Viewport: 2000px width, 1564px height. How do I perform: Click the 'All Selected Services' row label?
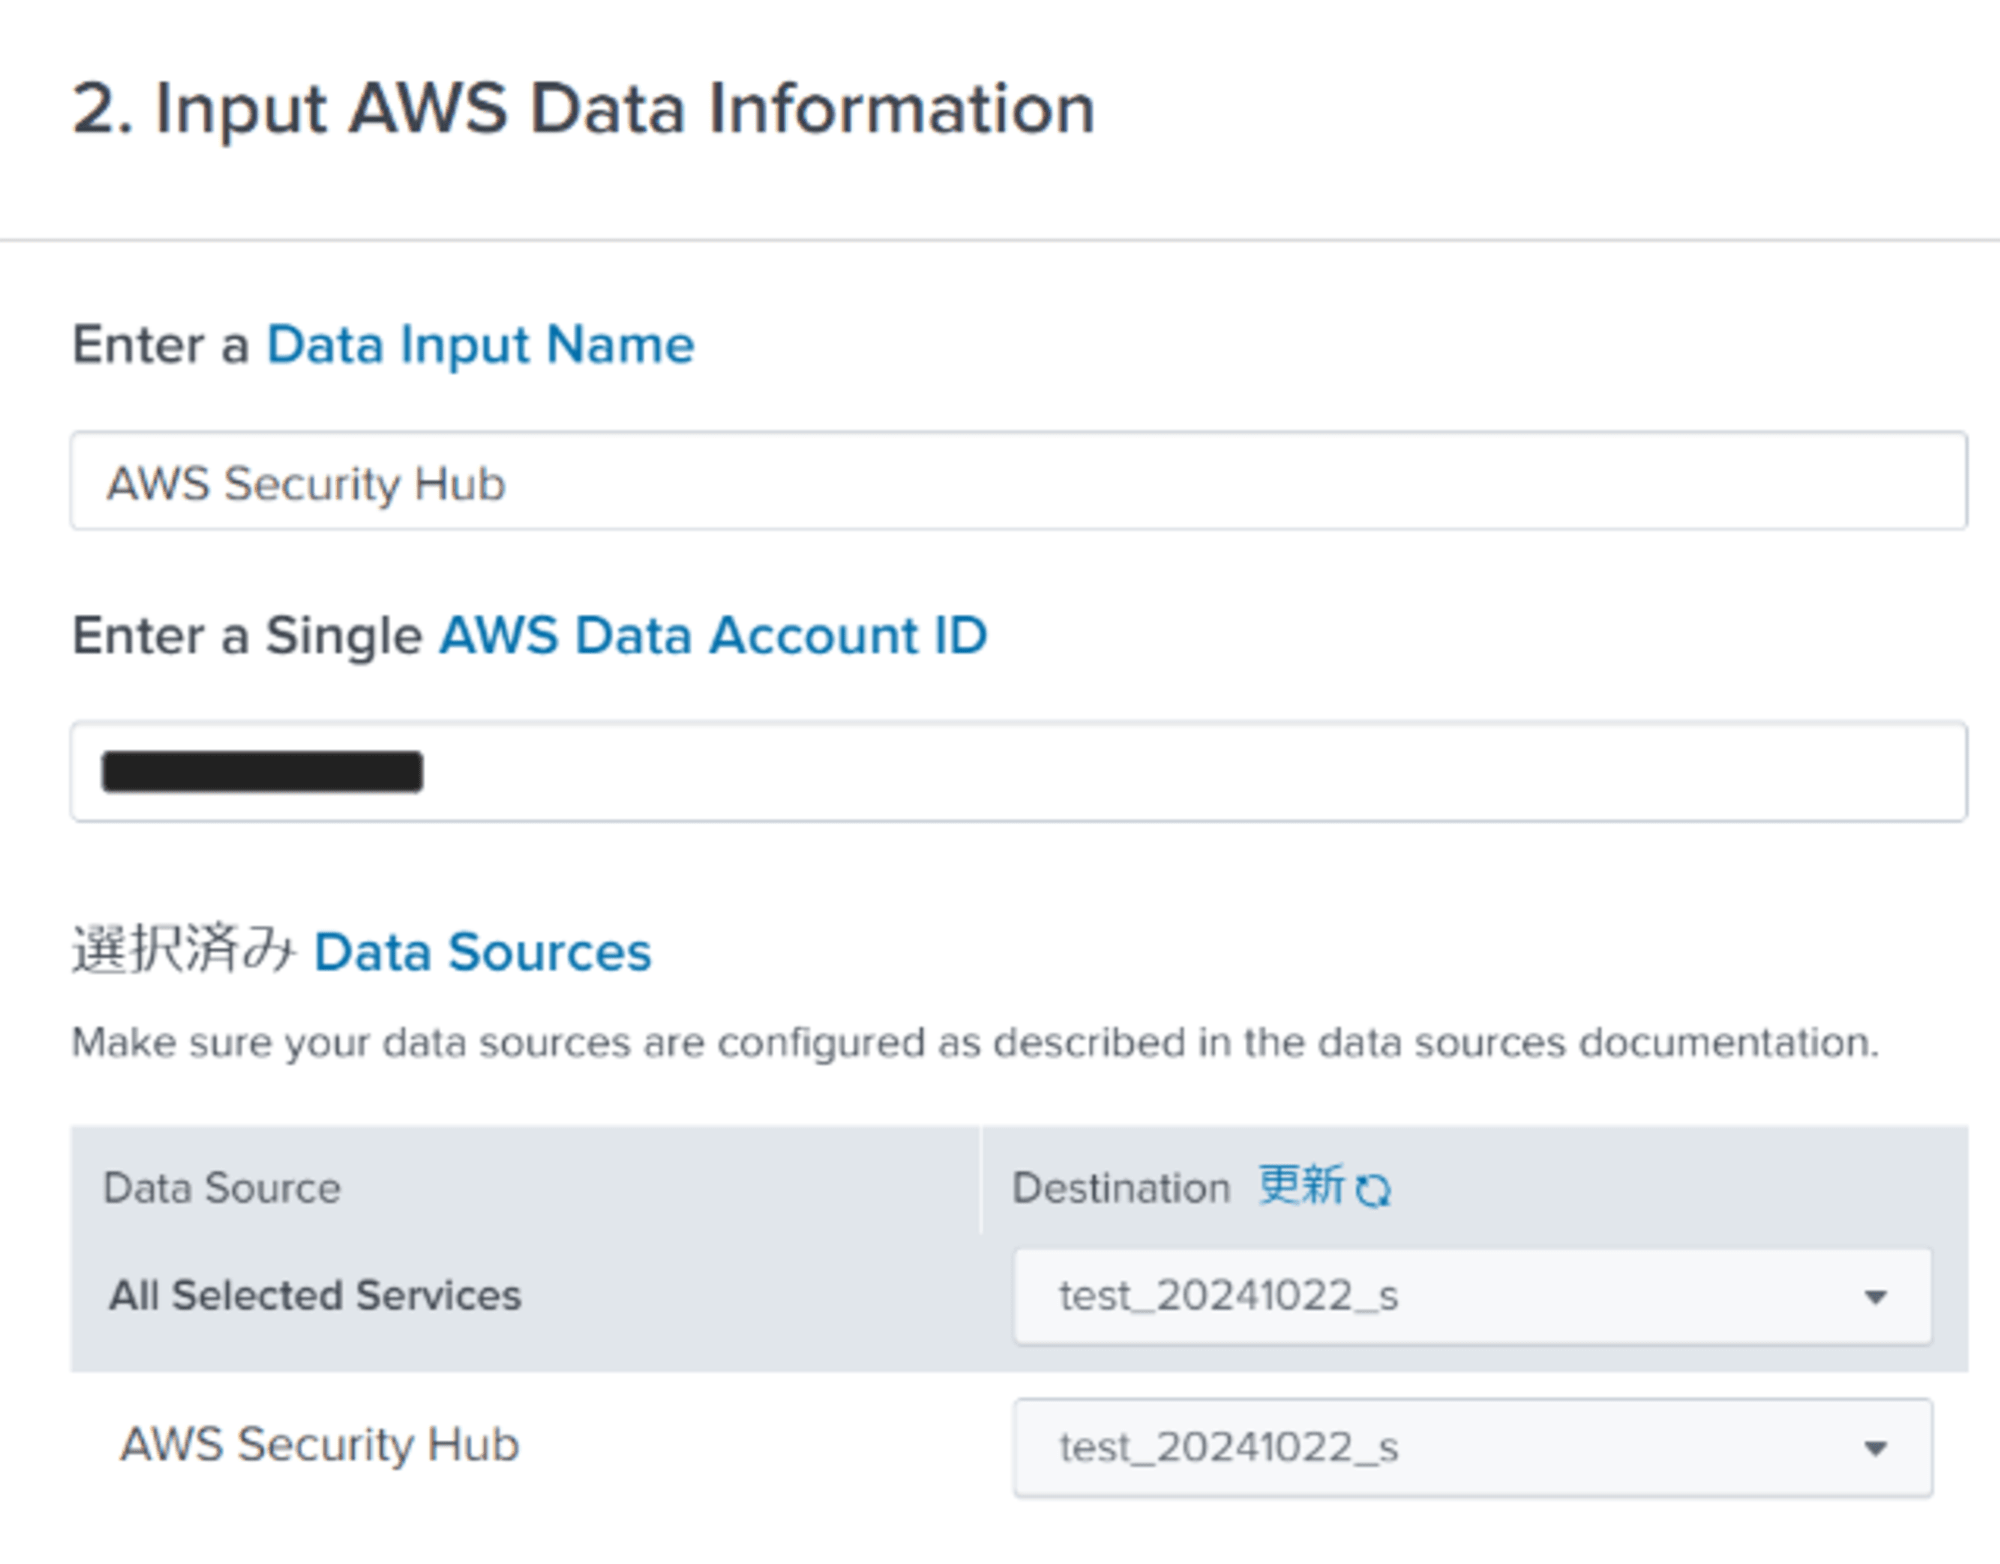pos(315,1296)
